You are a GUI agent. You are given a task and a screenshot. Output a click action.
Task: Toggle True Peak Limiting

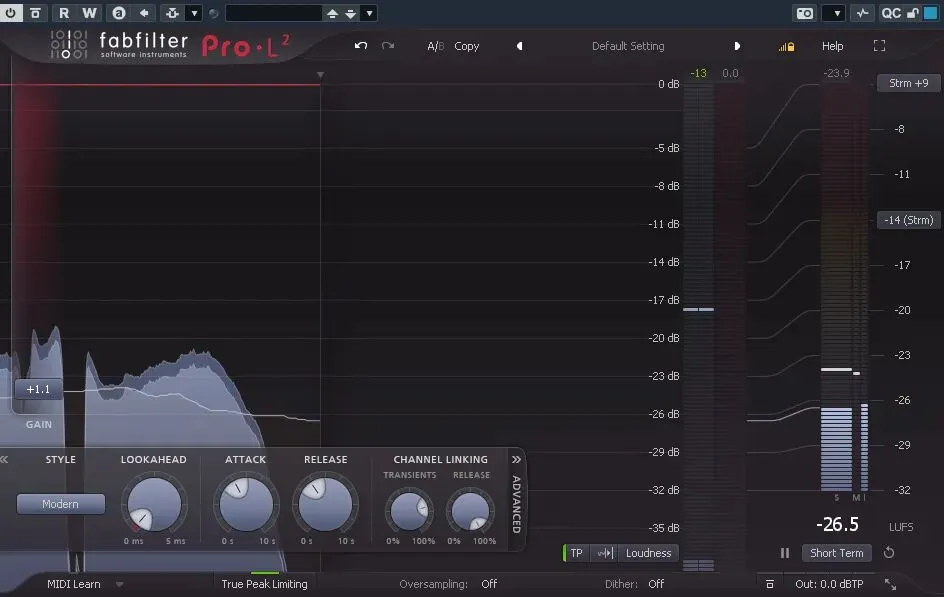(264, 584)
